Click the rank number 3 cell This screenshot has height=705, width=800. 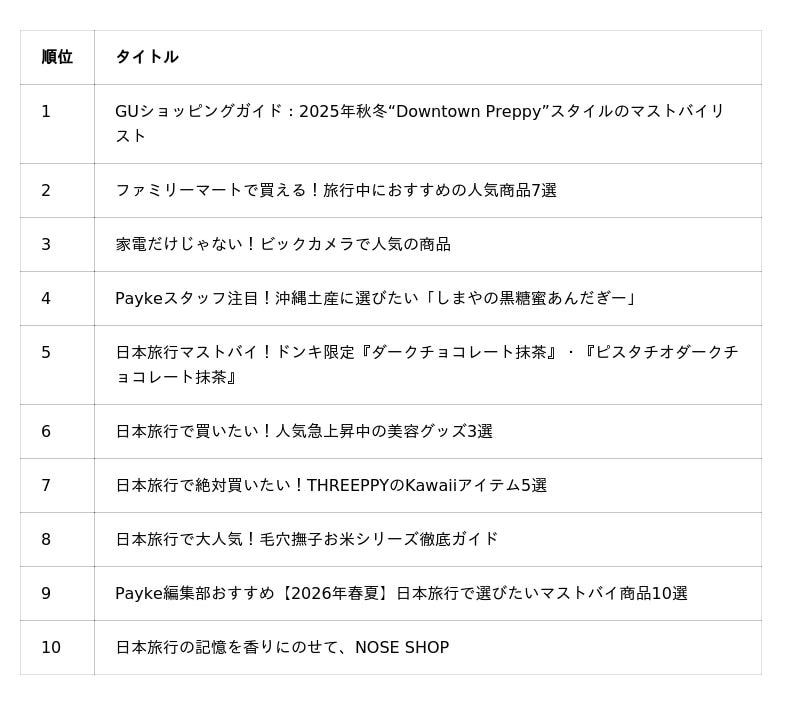46,244
